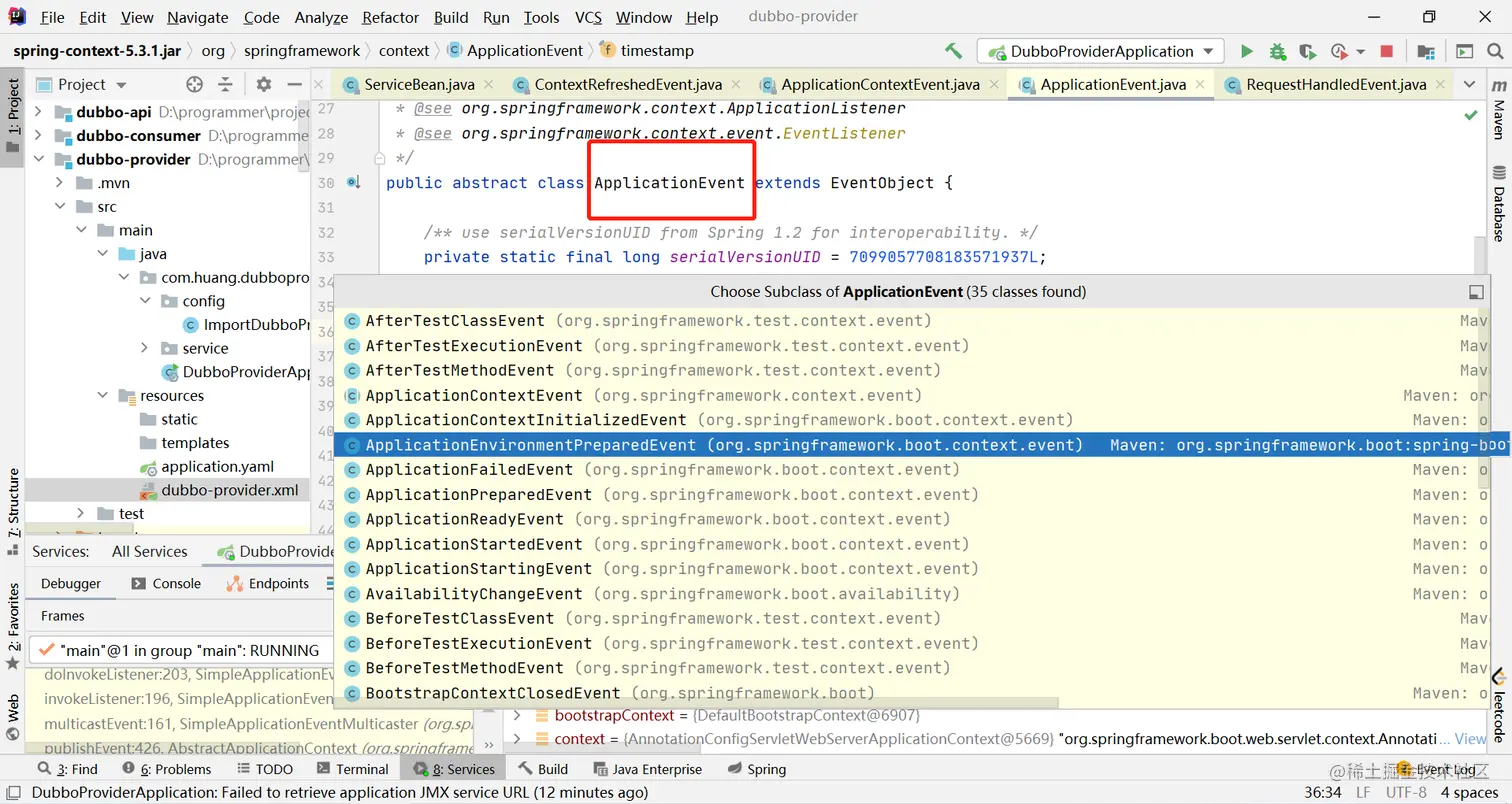This screenshot has width=1512, height=804.
Task: Open the VCS menu
Action: point(588,17)
